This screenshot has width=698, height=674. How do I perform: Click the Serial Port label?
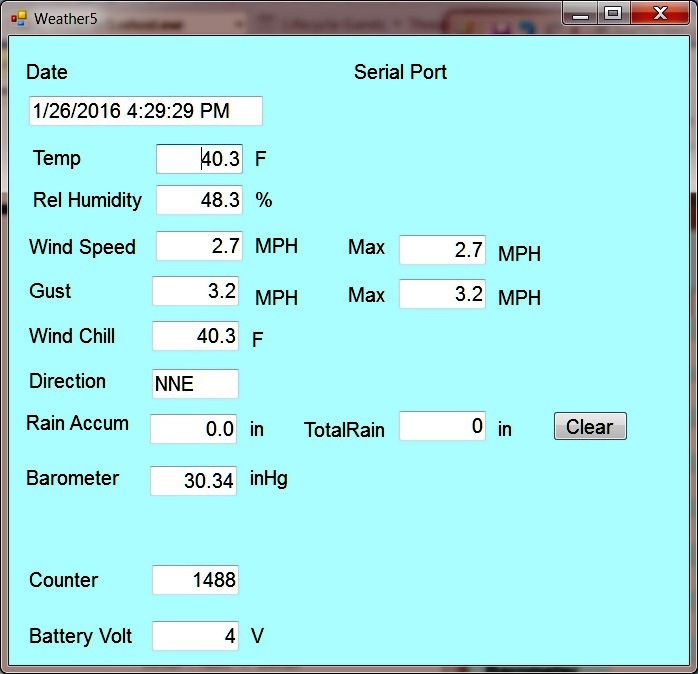coord(400,72)
